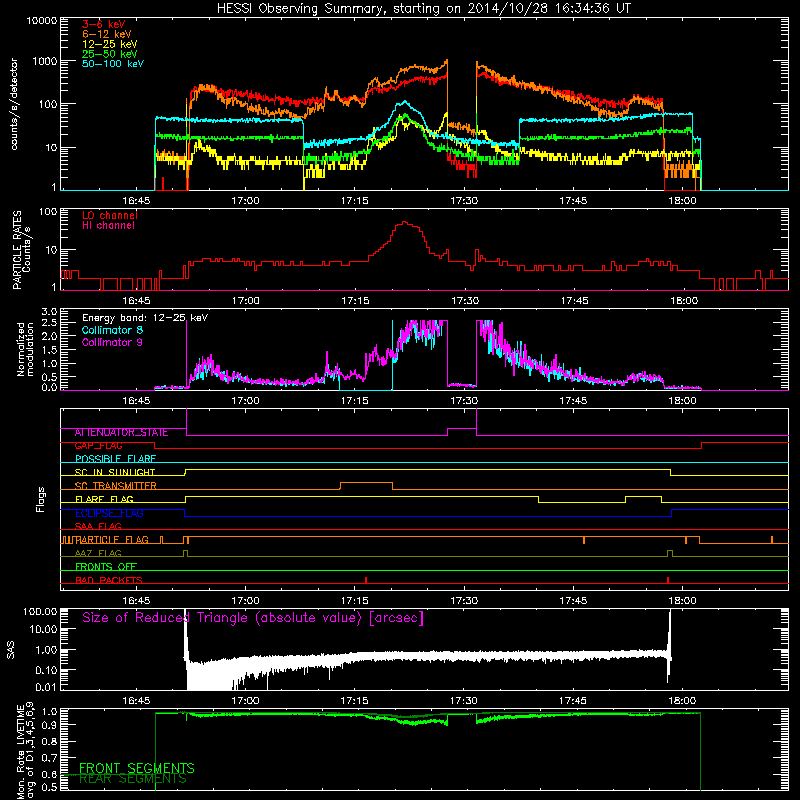800x800 pixels.
Task: Click the SC_TRANSMITTER flag label
Action: [116, 486]
